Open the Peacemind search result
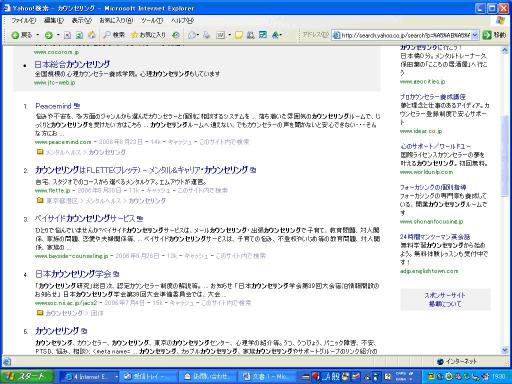 (53, 106)
